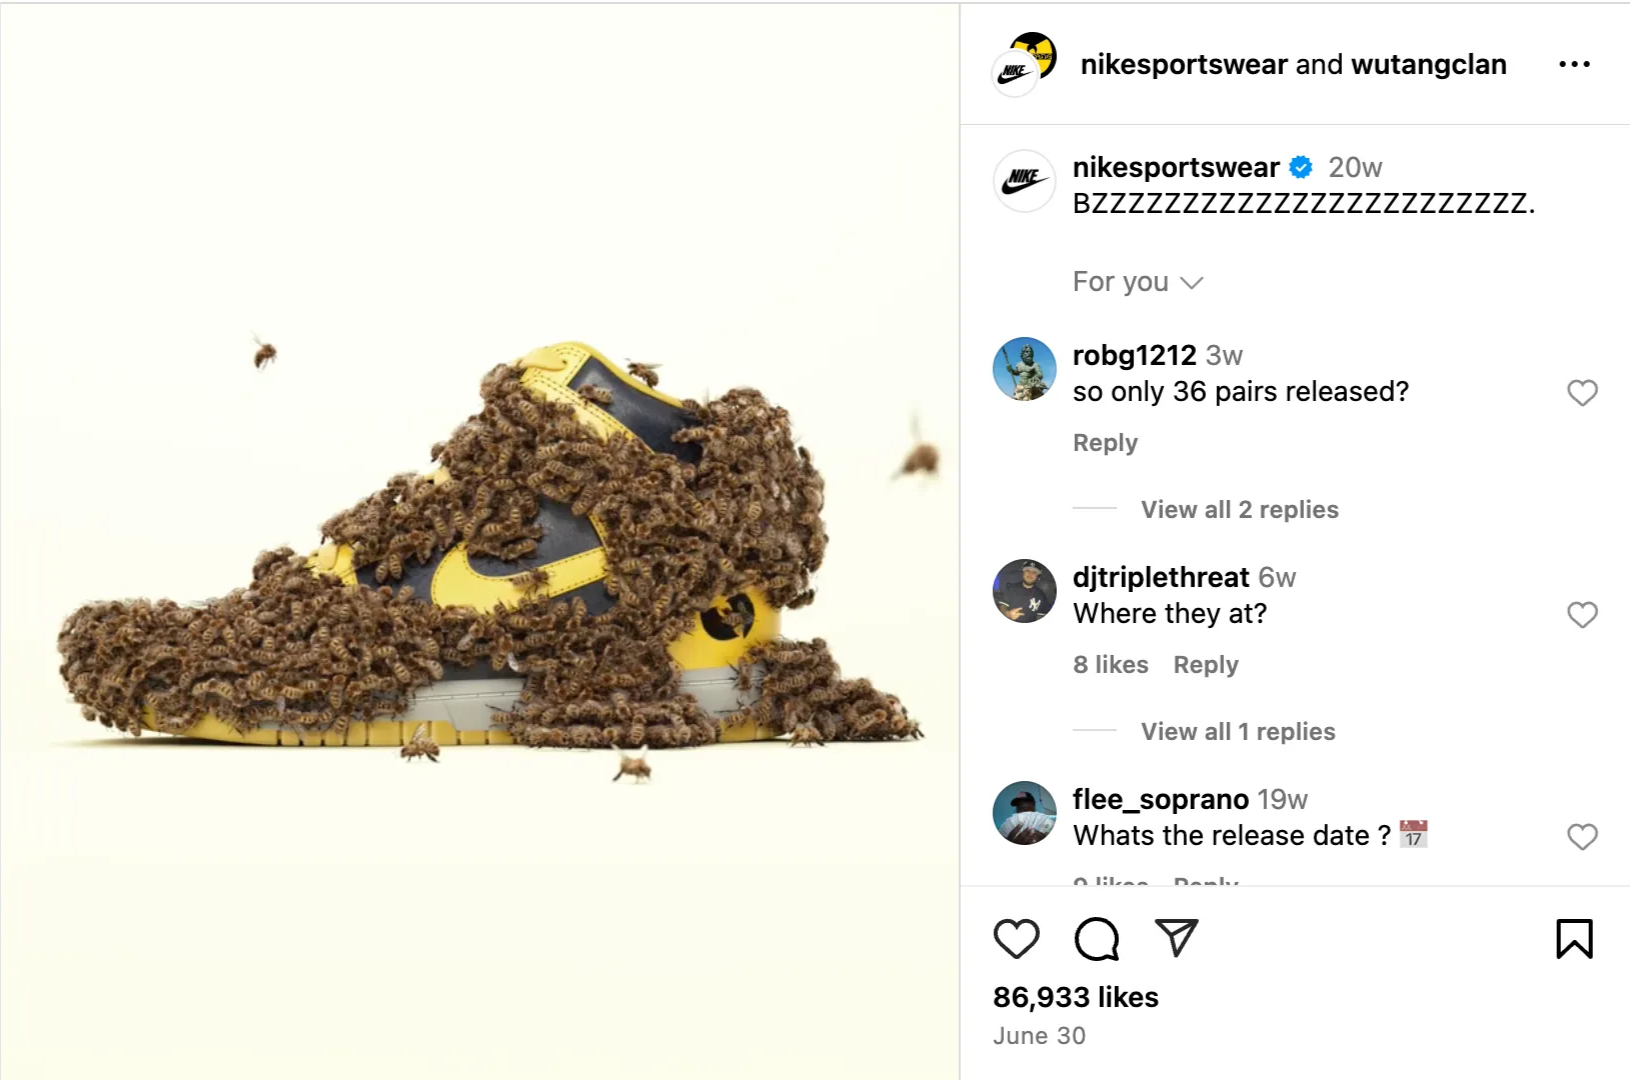The image size is (1630, 1080).
Task: Like the post with the heart icon
Action: 1016,939
